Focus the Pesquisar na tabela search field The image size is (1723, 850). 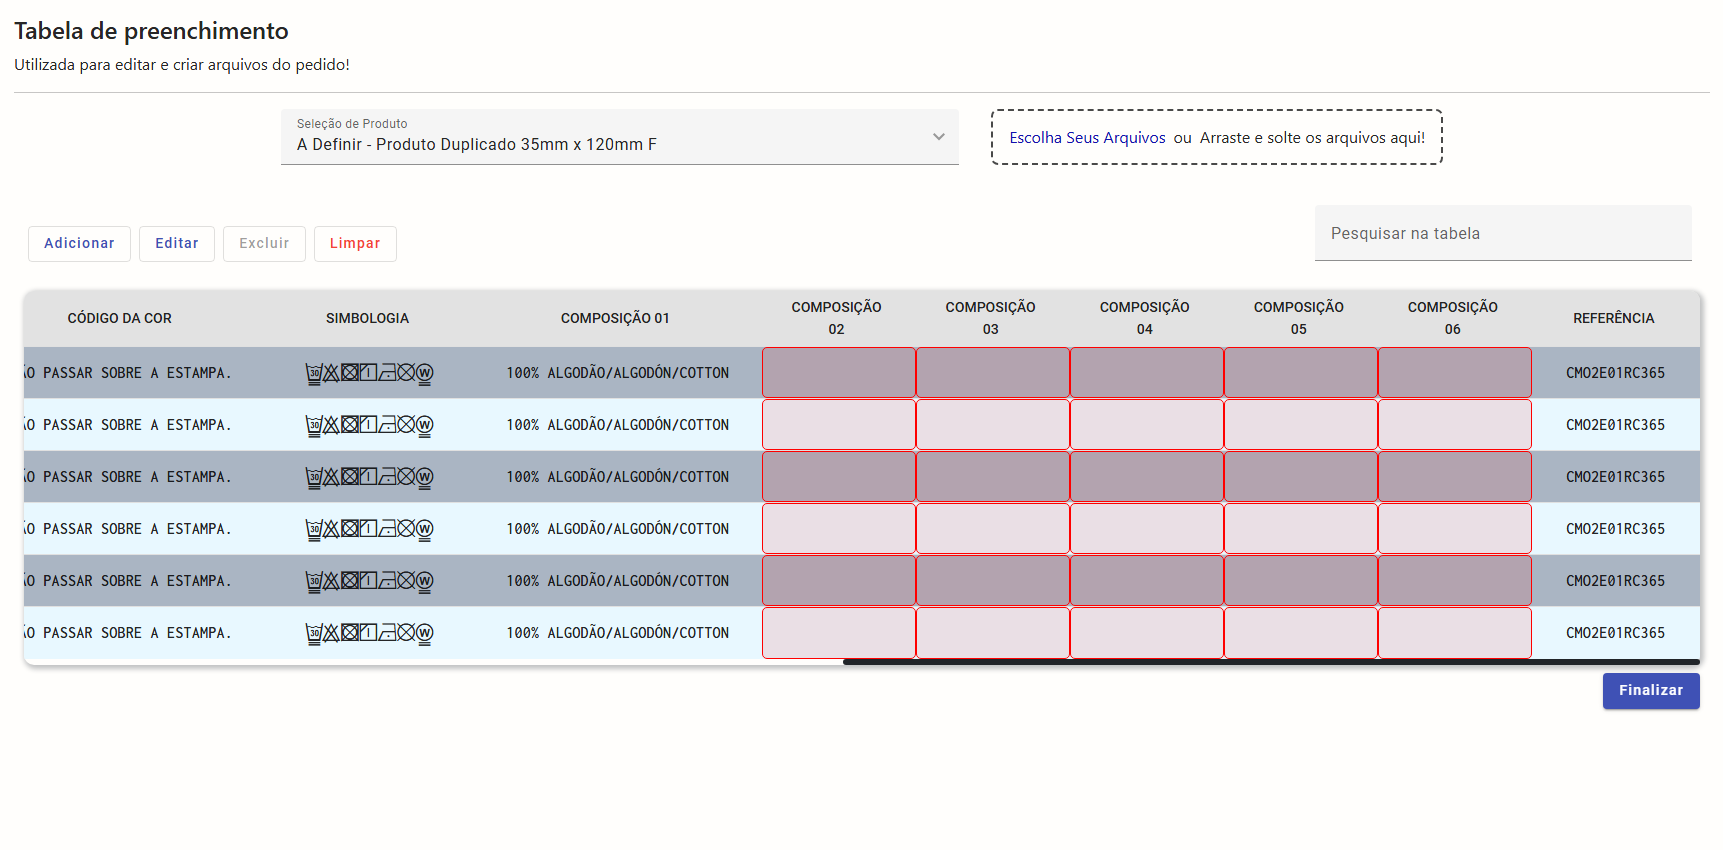coord(1502,234)
